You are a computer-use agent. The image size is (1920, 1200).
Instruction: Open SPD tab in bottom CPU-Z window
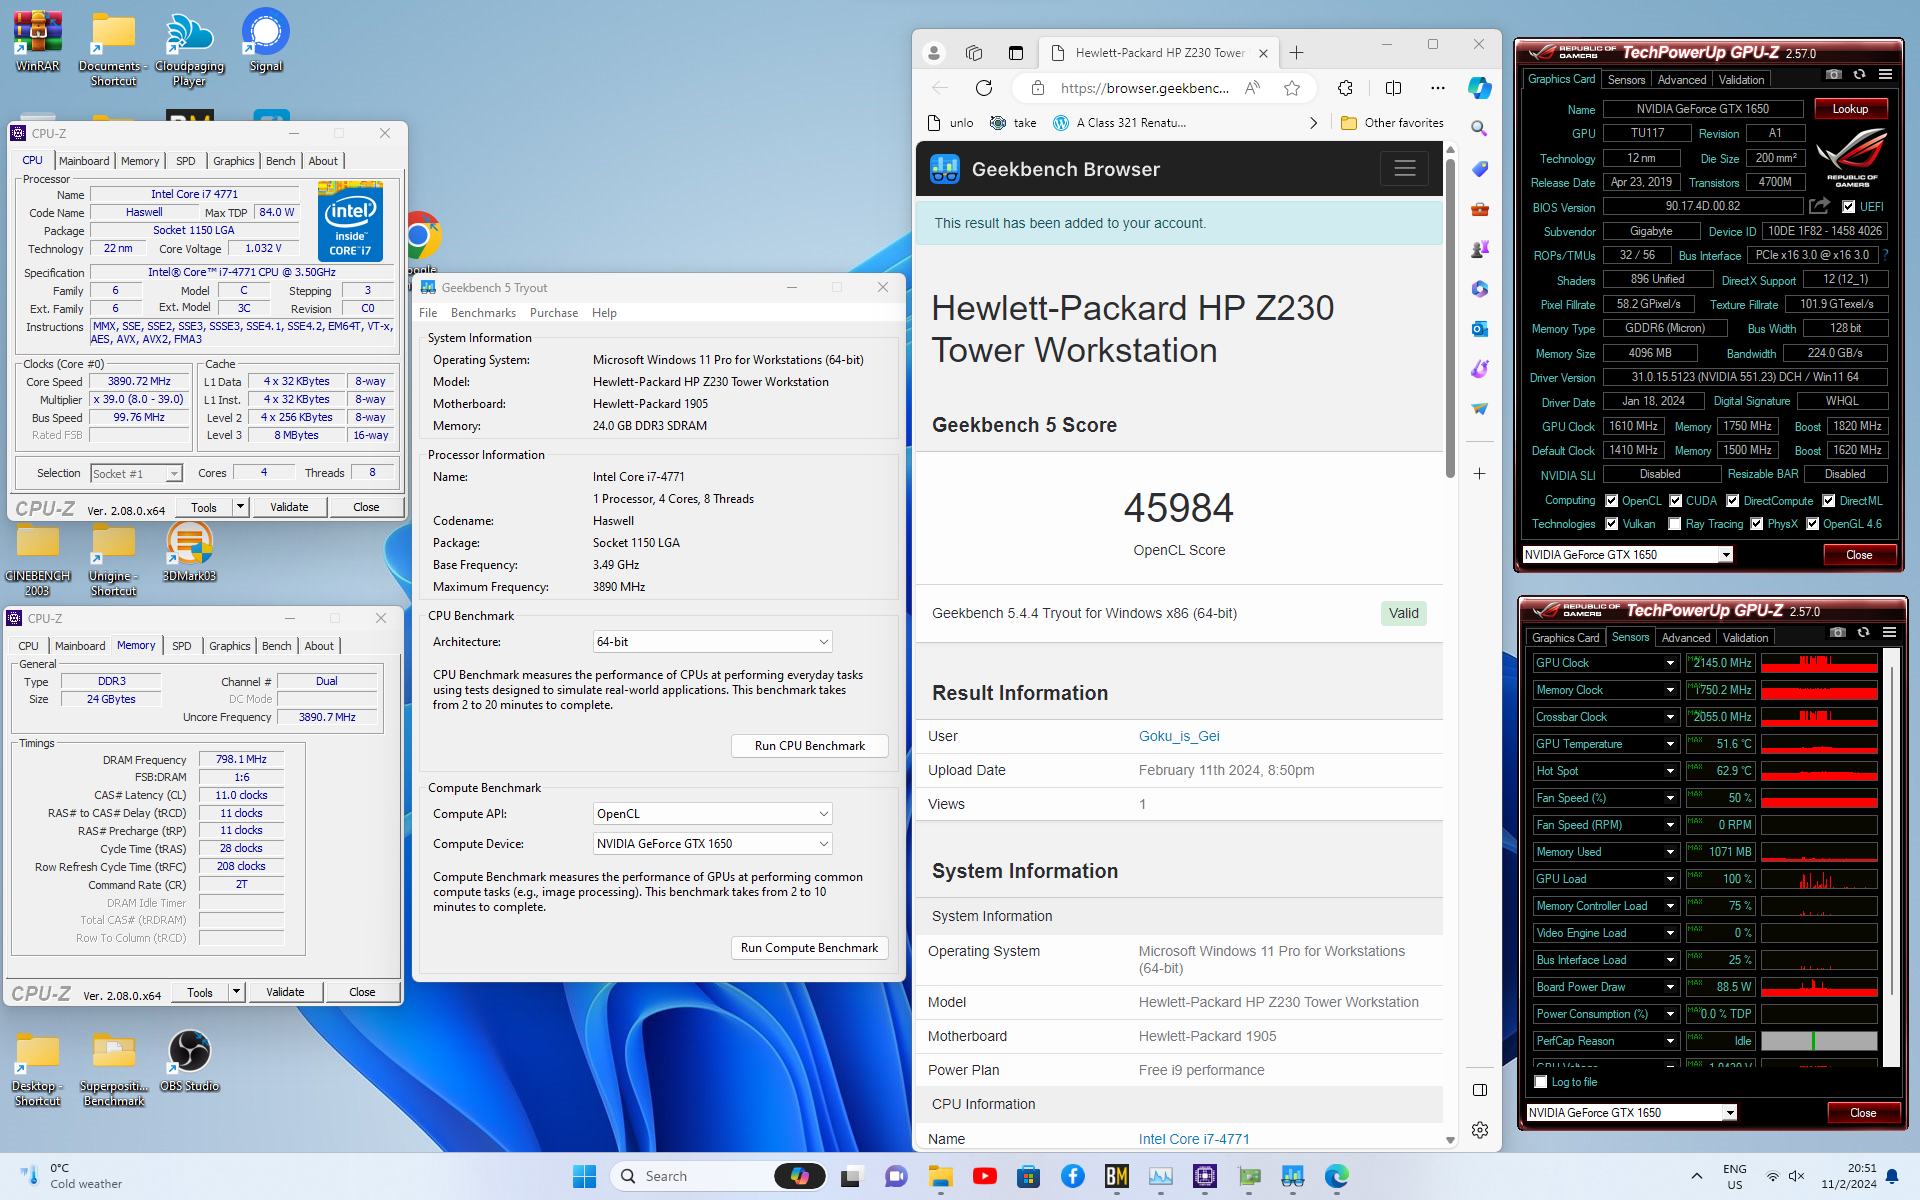tap(182, 646)
